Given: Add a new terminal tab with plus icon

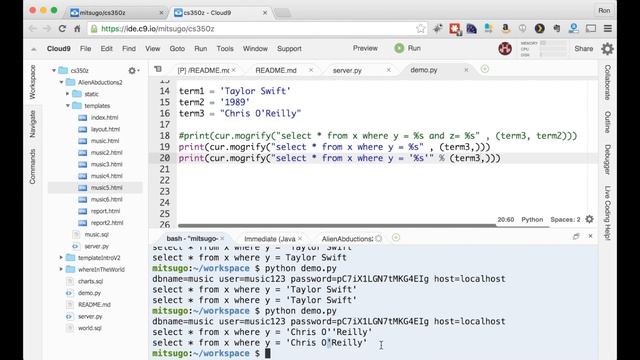Looking at the screenshot, I should (396, 238).
